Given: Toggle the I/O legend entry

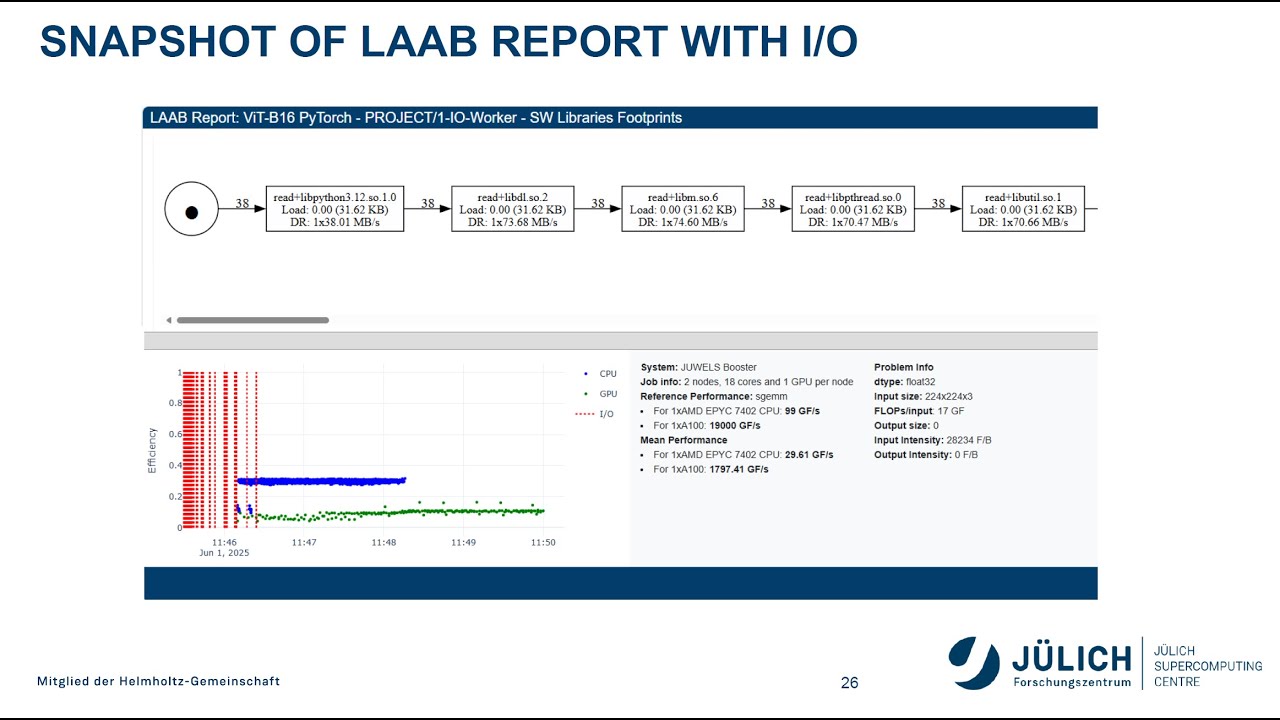Looking at the screenshot, I should [596, 414].
